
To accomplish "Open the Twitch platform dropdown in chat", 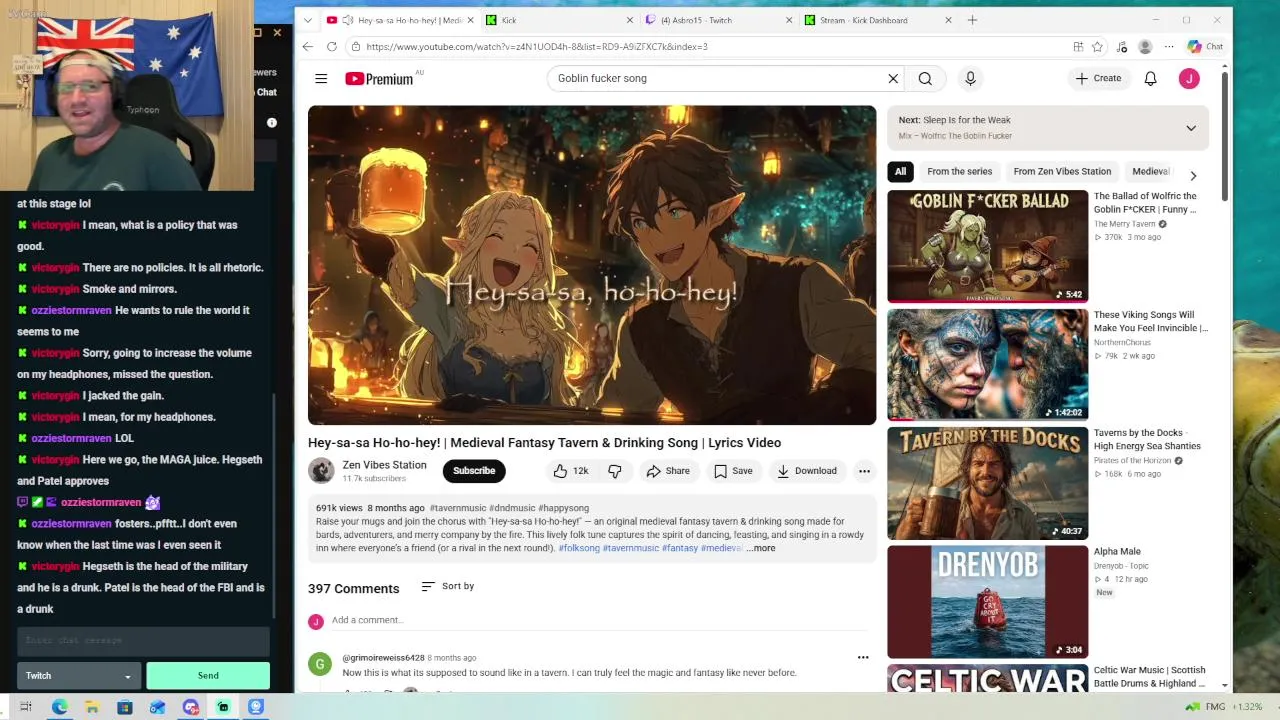I will [x=78, y=676].
